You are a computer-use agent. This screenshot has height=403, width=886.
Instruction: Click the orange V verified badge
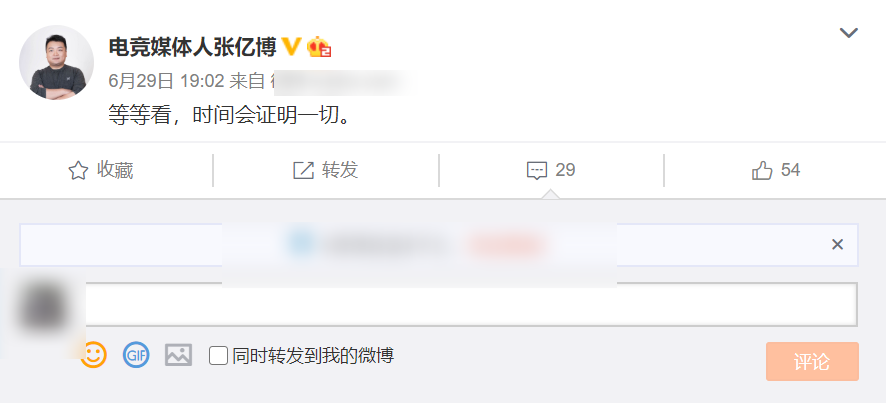pos(291,47)
